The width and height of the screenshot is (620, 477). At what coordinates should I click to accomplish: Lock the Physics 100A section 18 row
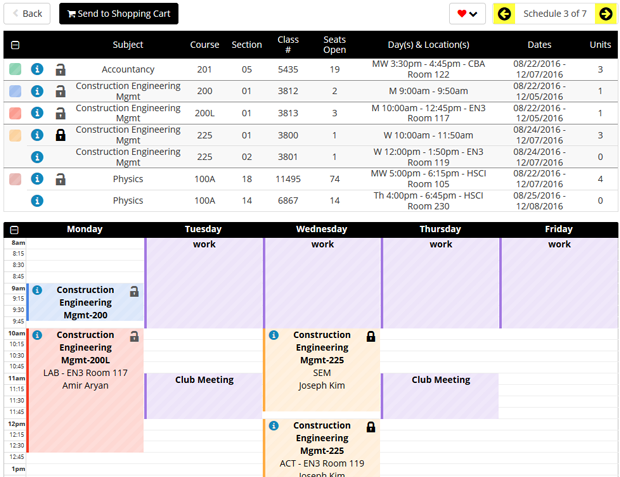tap(60, 179)
